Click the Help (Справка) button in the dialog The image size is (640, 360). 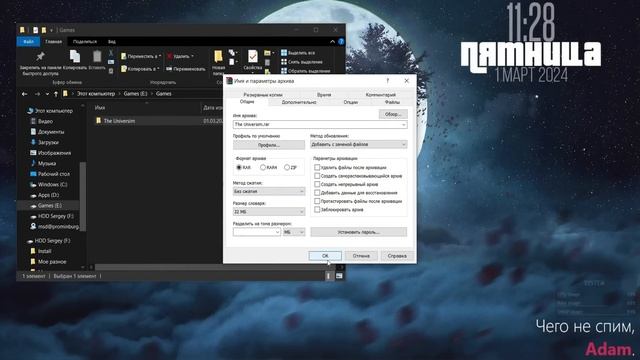click(x=397, y=256)
